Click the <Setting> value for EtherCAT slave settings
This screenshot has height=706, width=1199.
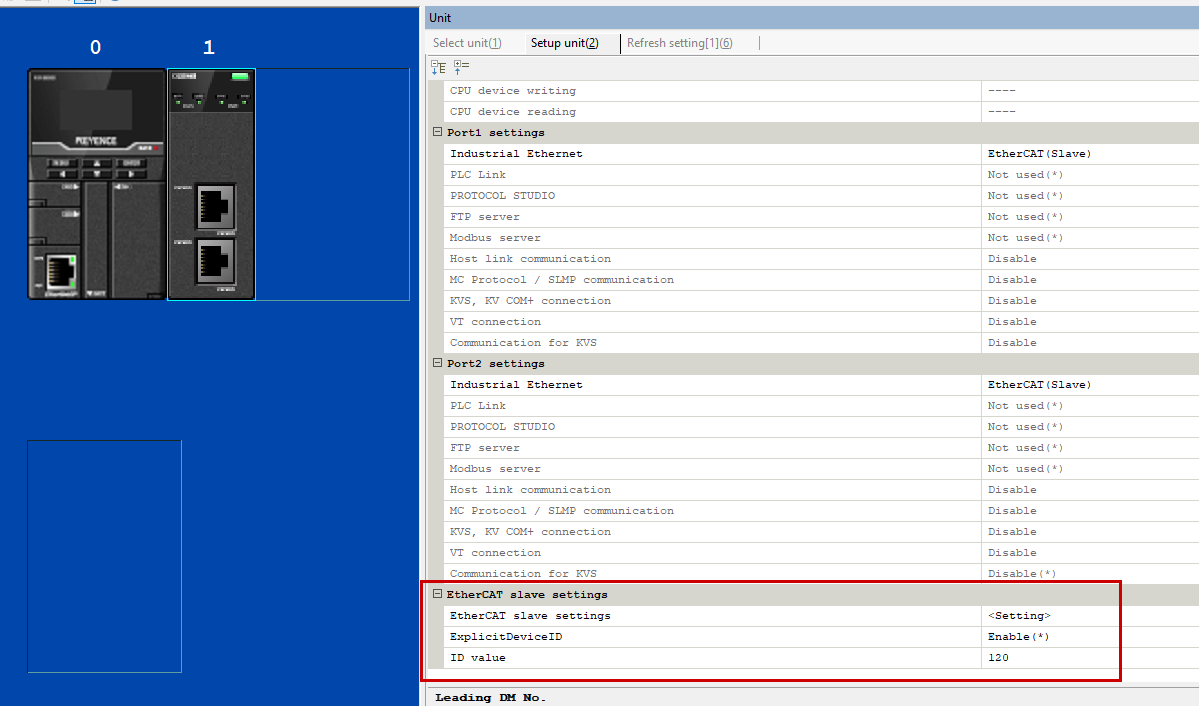pyautogui.click(x=1019, y=616)
